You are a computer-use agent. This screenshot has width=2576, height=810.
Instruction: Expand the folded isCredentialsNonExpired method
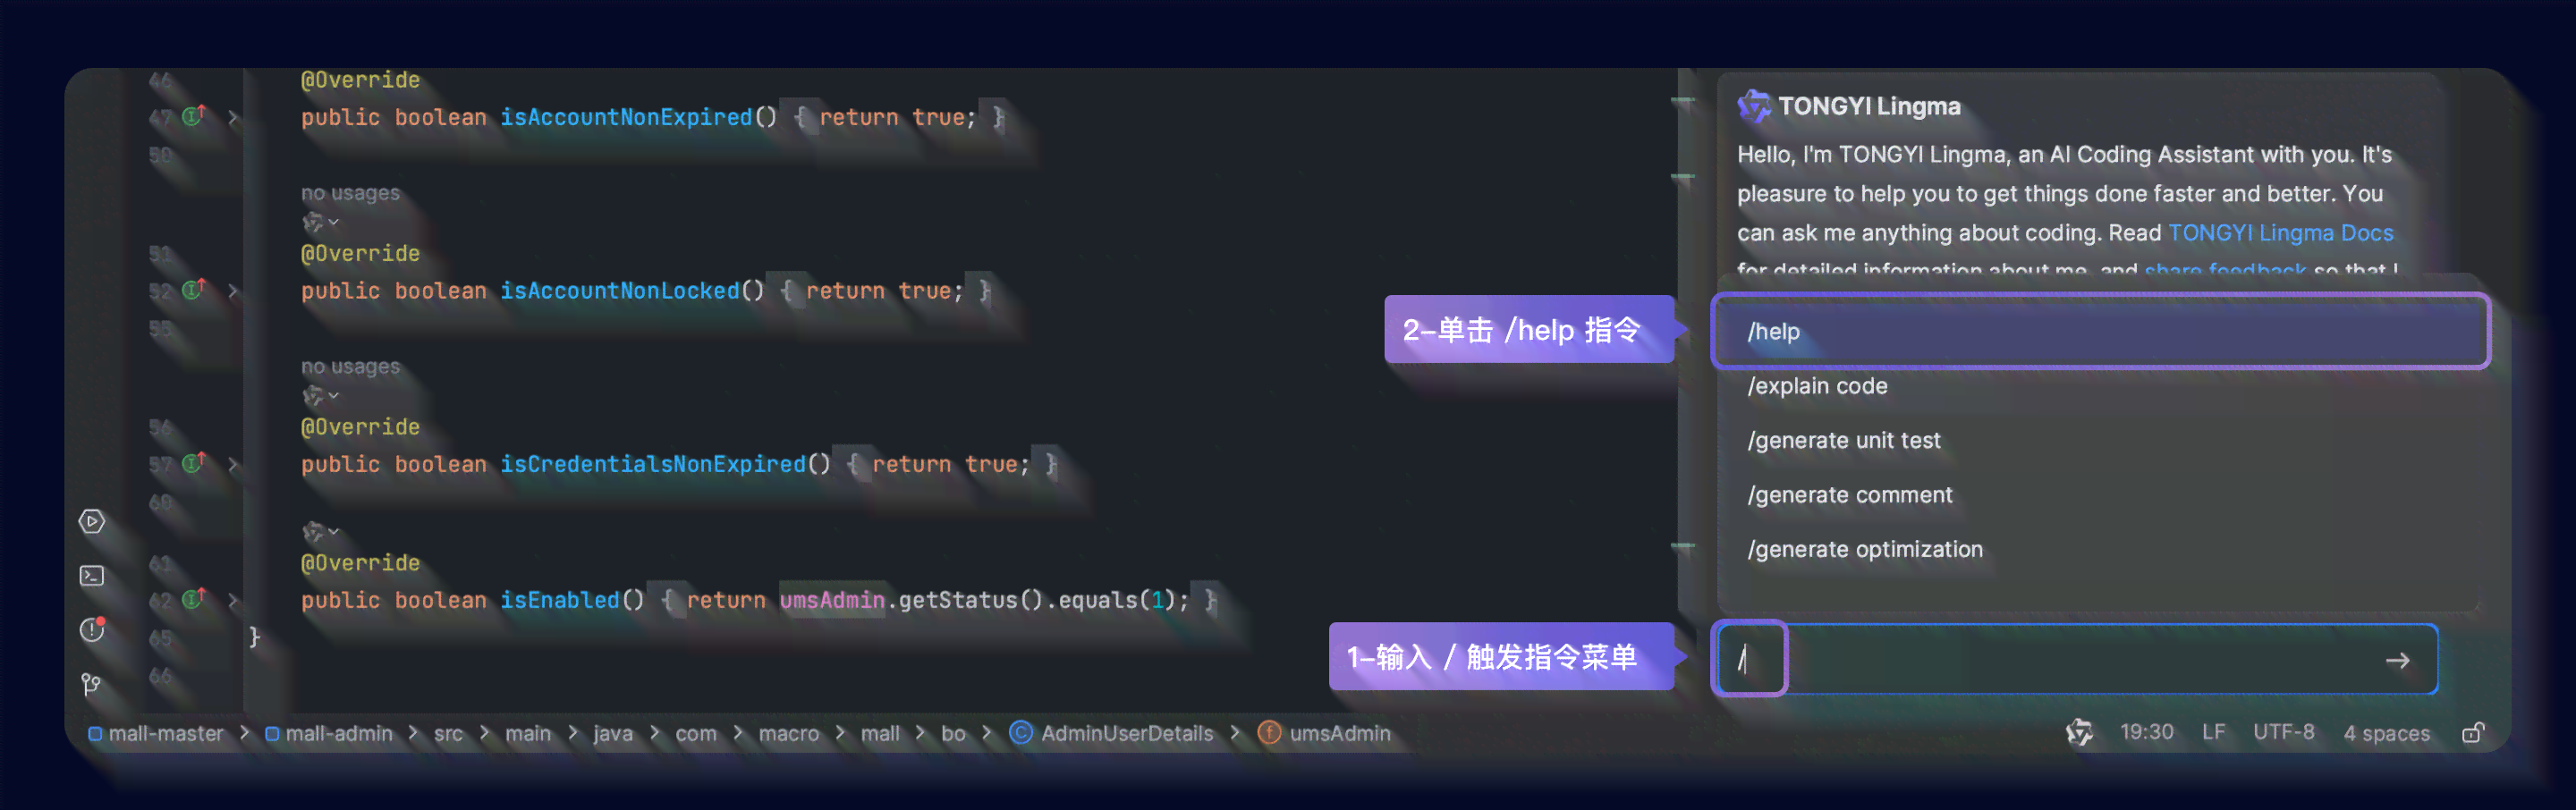pyautogui.click(x=233, y=464)
